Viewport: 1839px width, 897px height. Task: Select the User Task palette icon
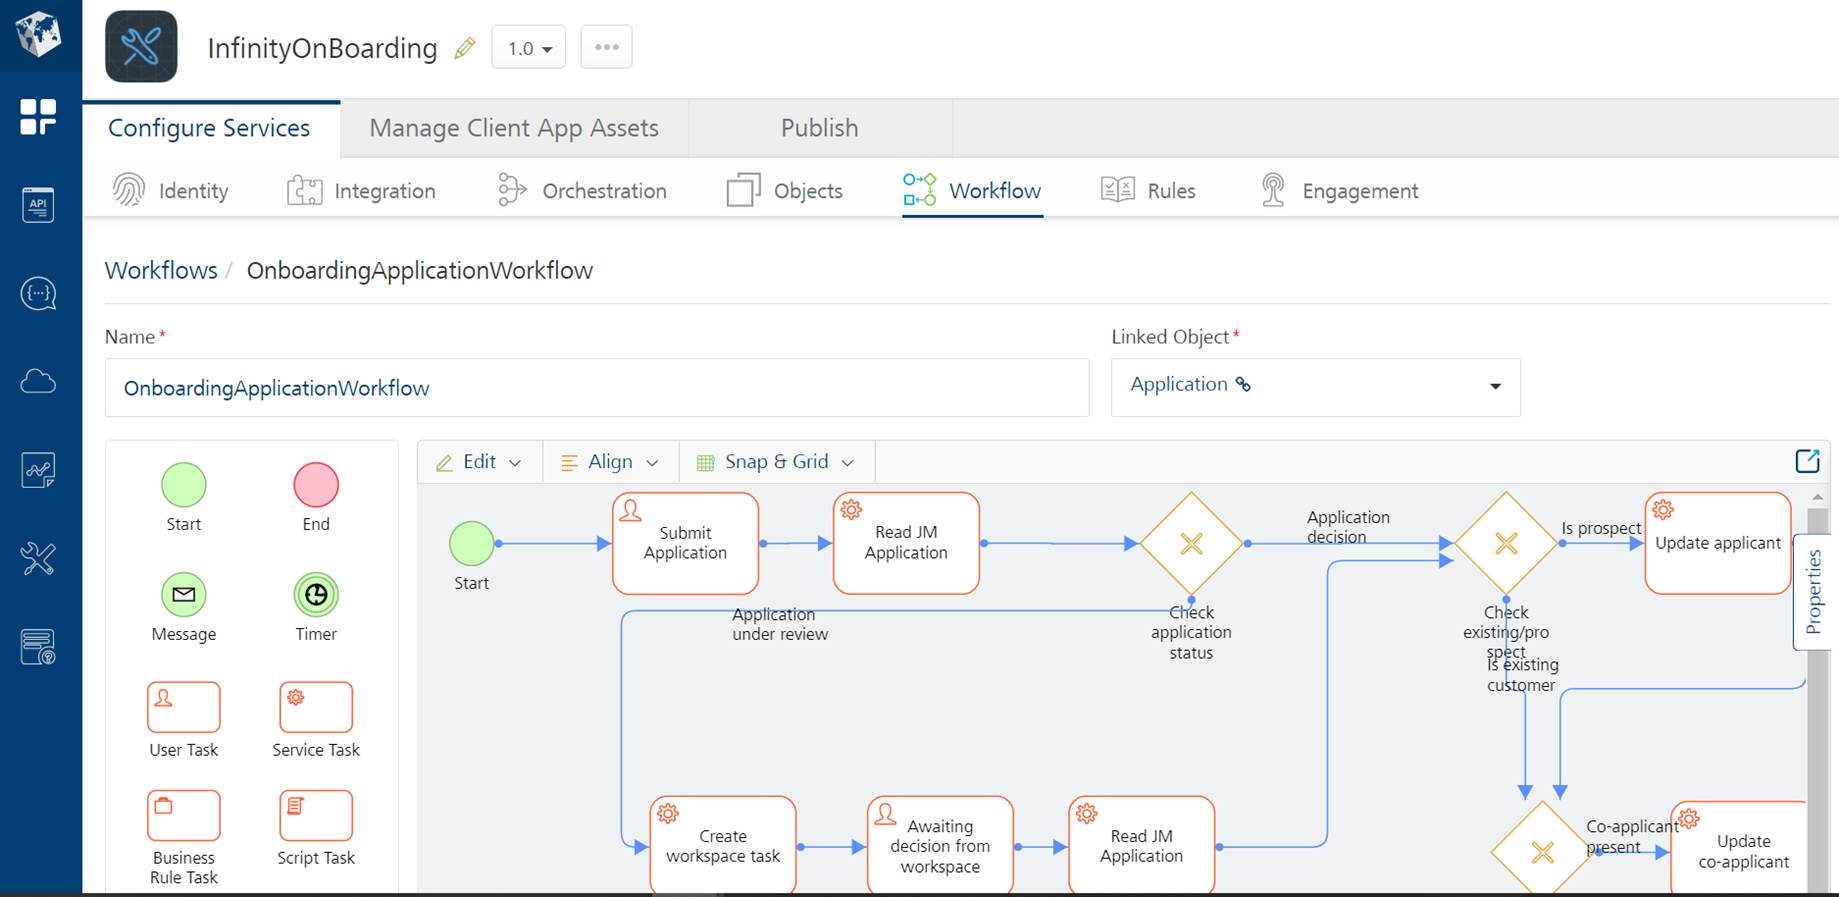(x=183, y=707)
